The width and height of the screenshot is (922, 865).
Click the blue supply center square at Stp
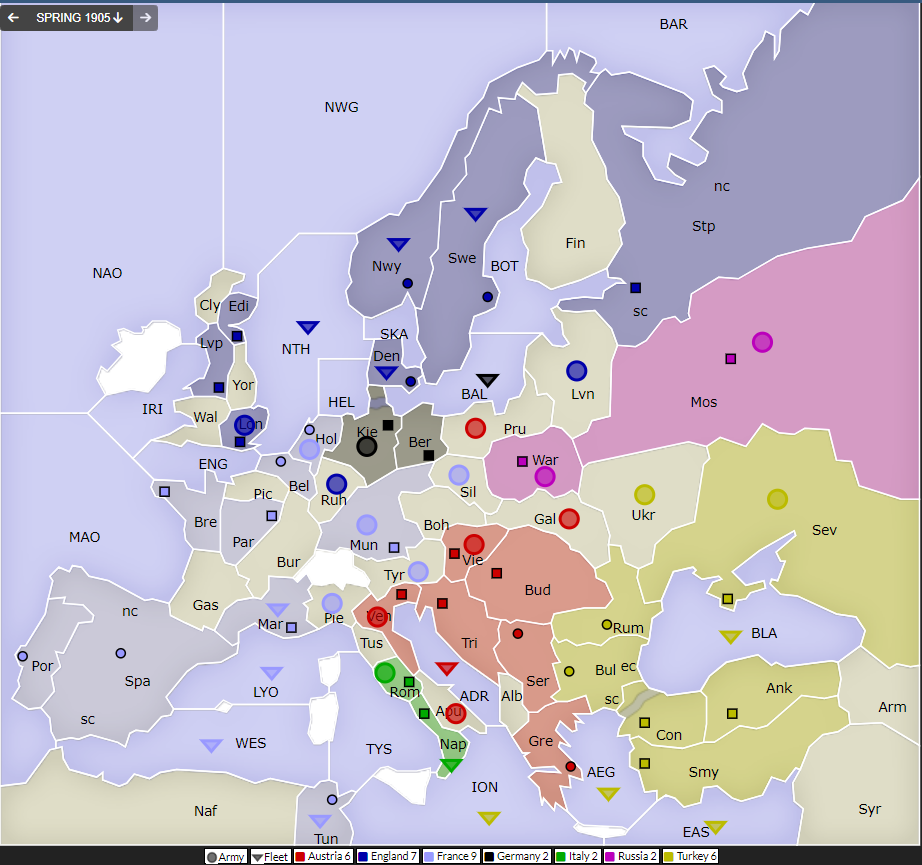635,288
